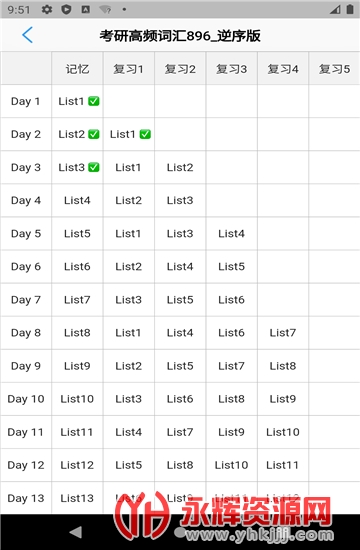Open the settings gear in status bar
Screen dimensions: 360x550
(47, 9)
